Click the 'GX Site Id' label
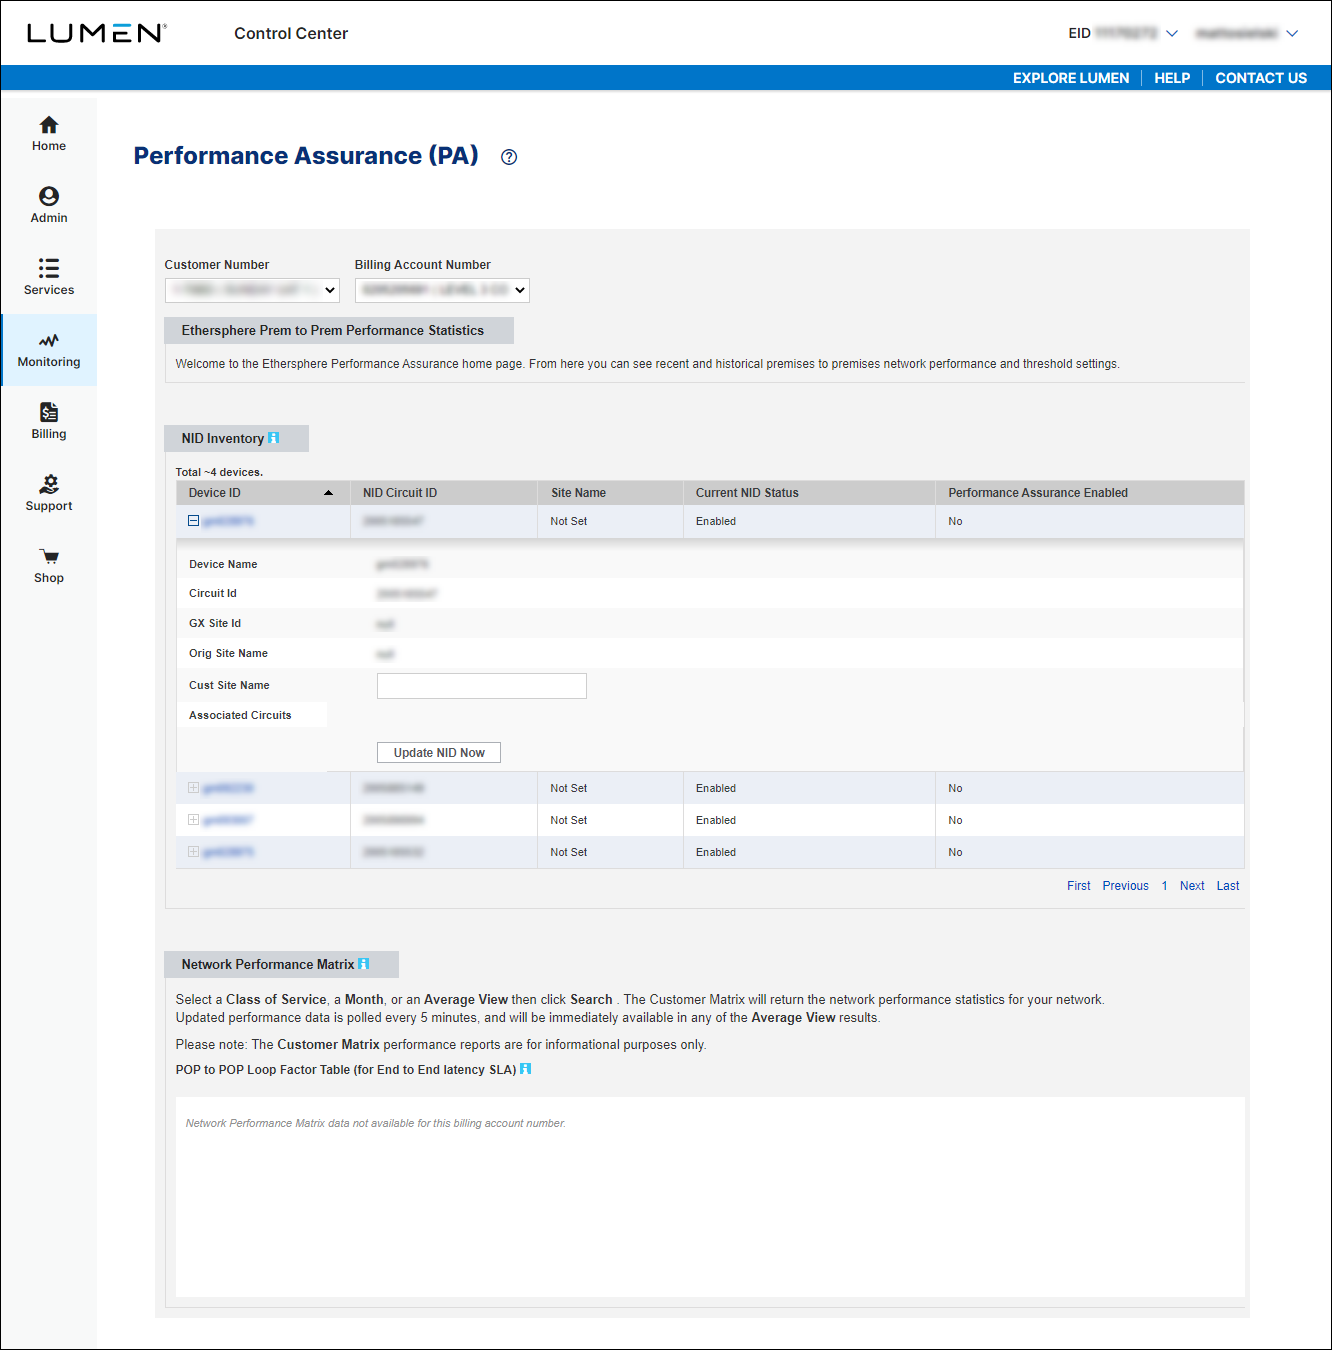The height and width of the screenshot is (1350, 1332). 215,623
